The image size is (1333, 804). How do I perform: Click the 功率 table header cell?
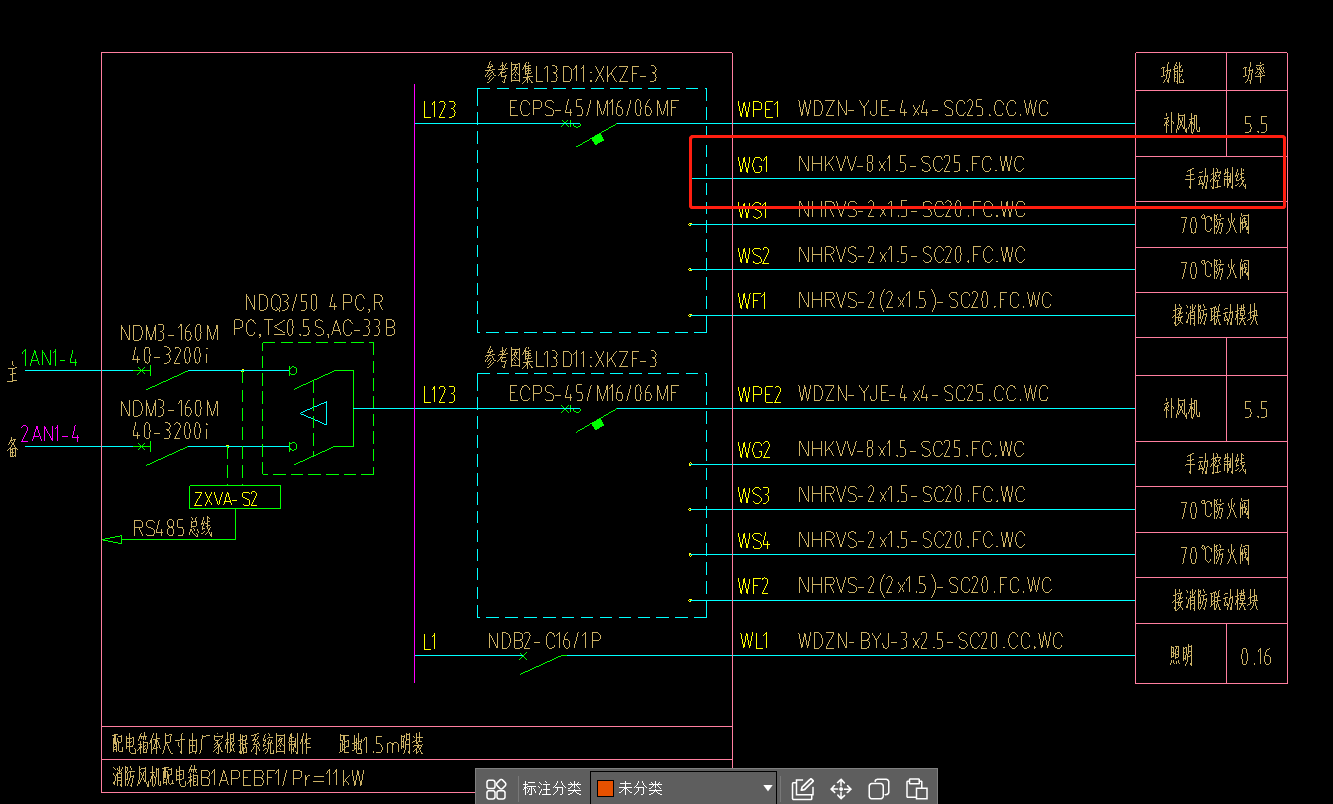tap(1256, 74)
